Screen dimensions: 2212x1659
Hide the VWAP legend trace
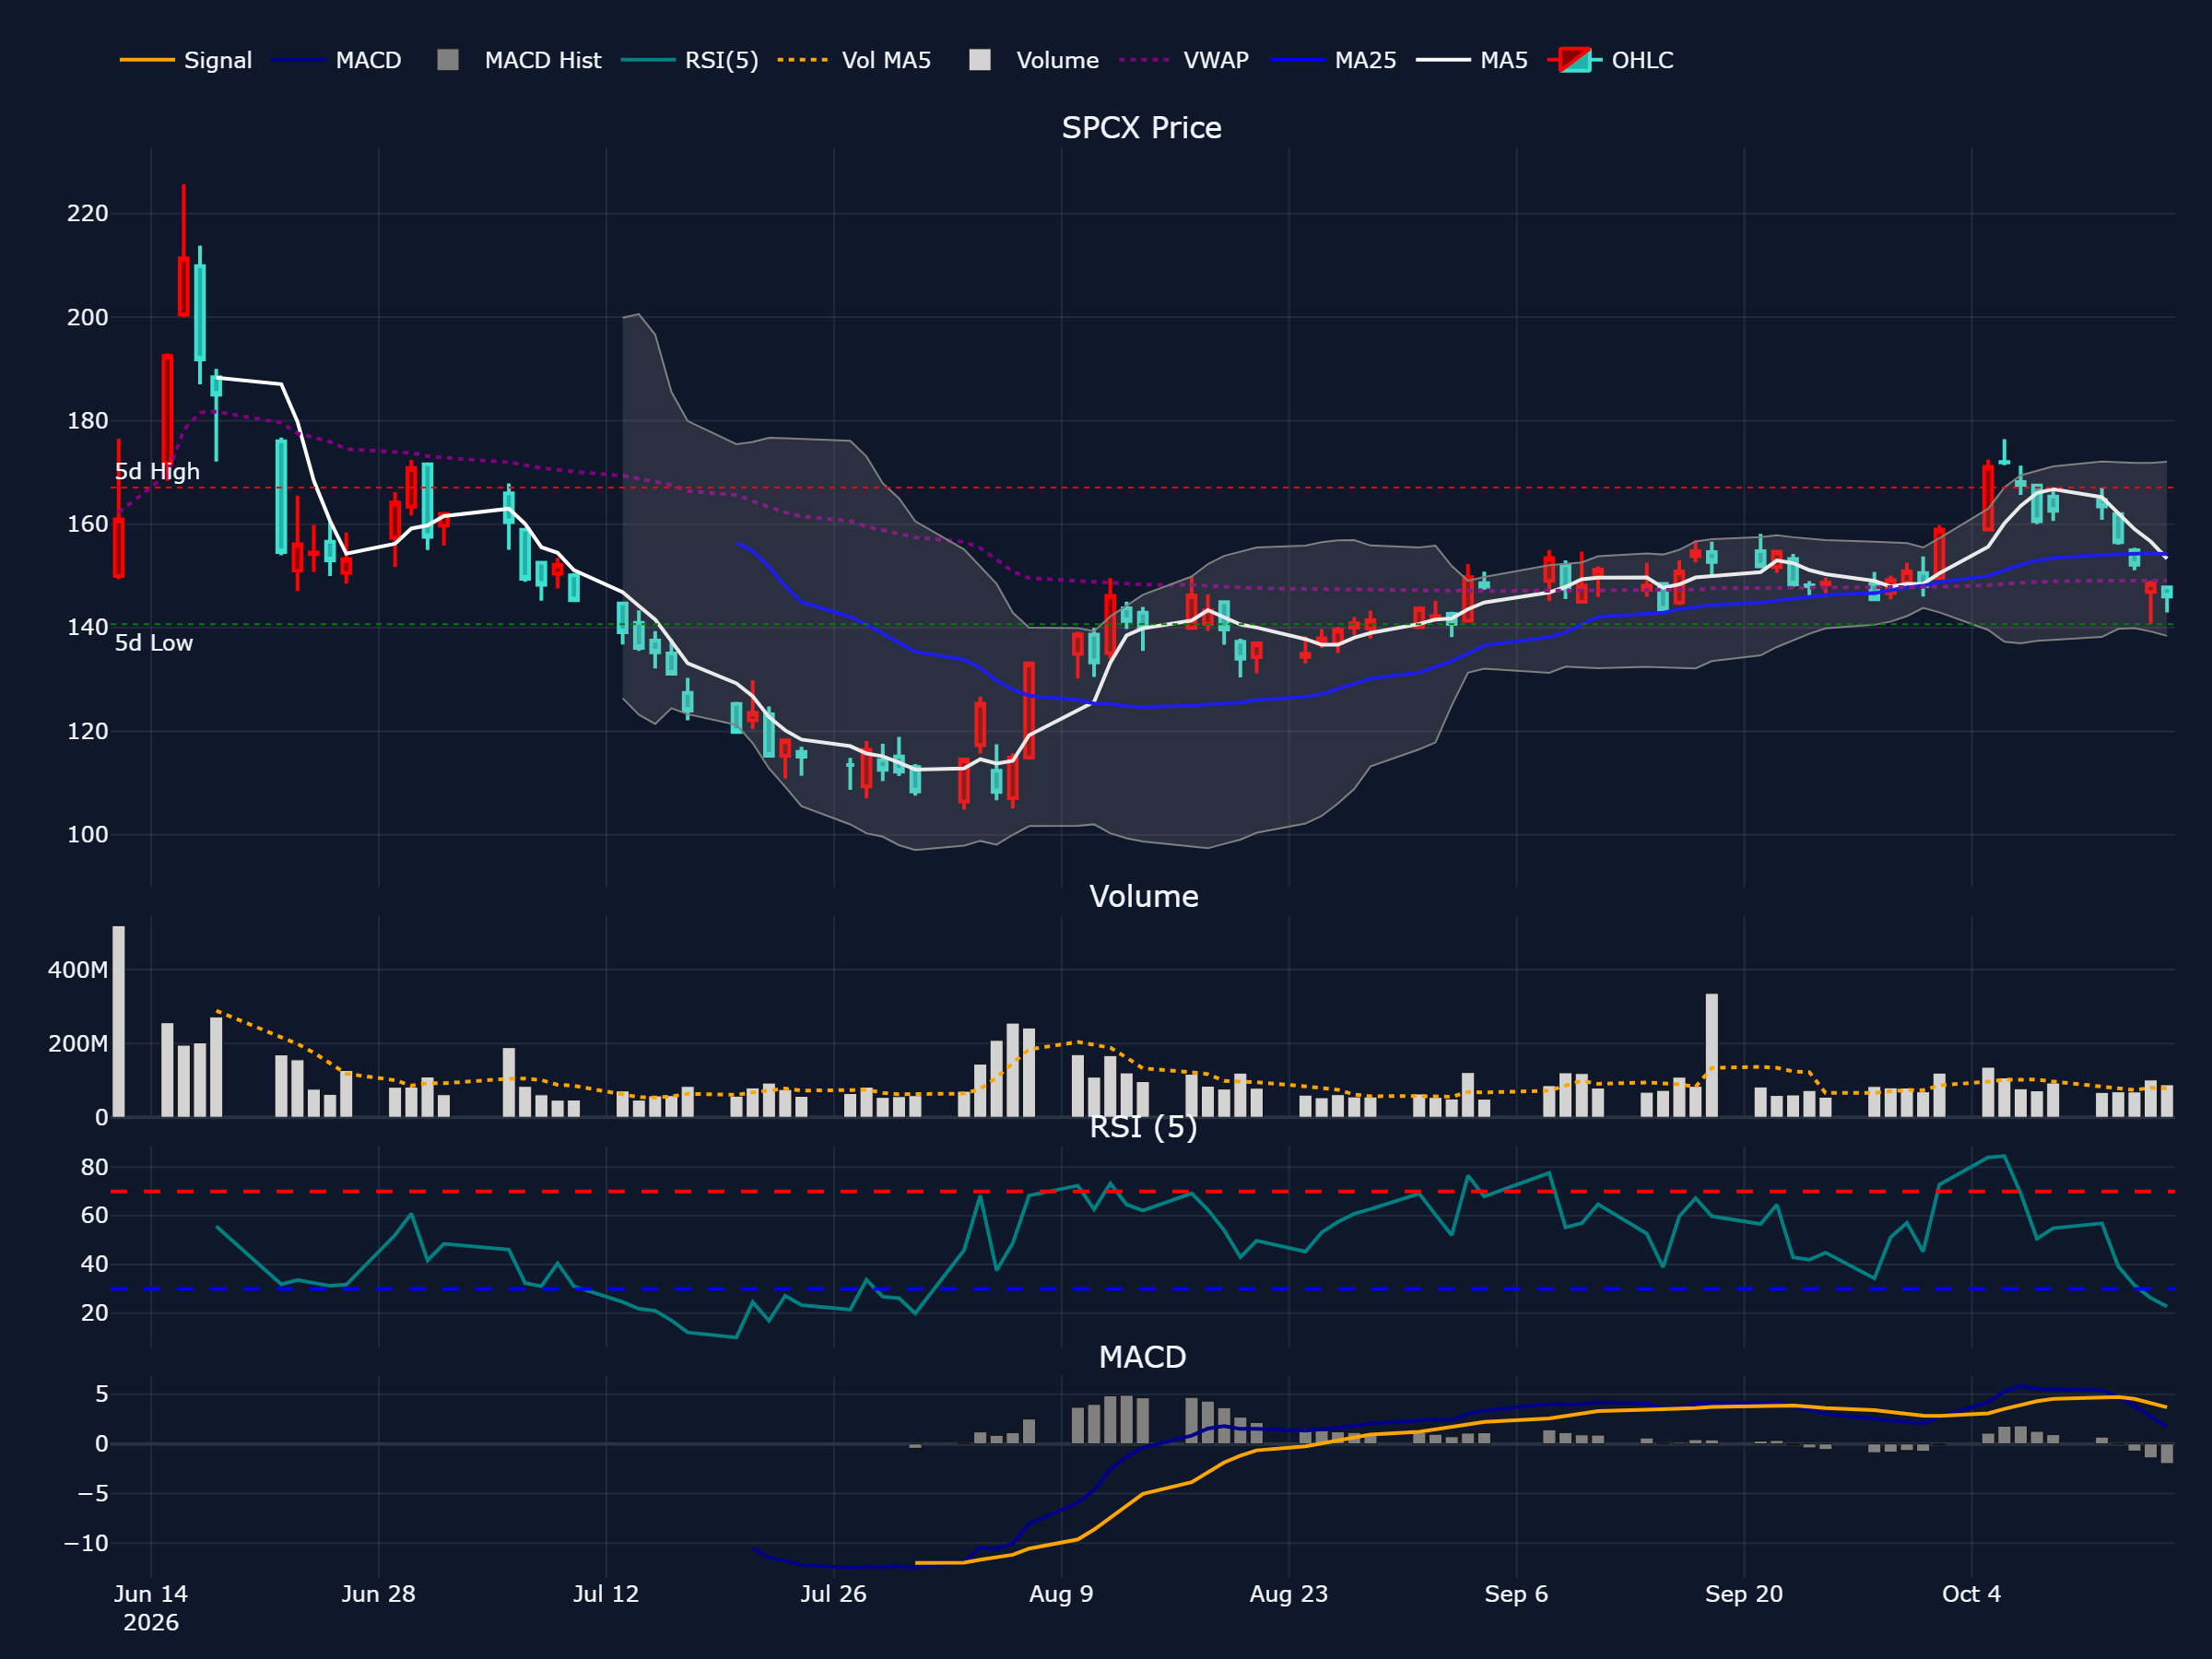pyautogui.click(x=1185, y=60)
